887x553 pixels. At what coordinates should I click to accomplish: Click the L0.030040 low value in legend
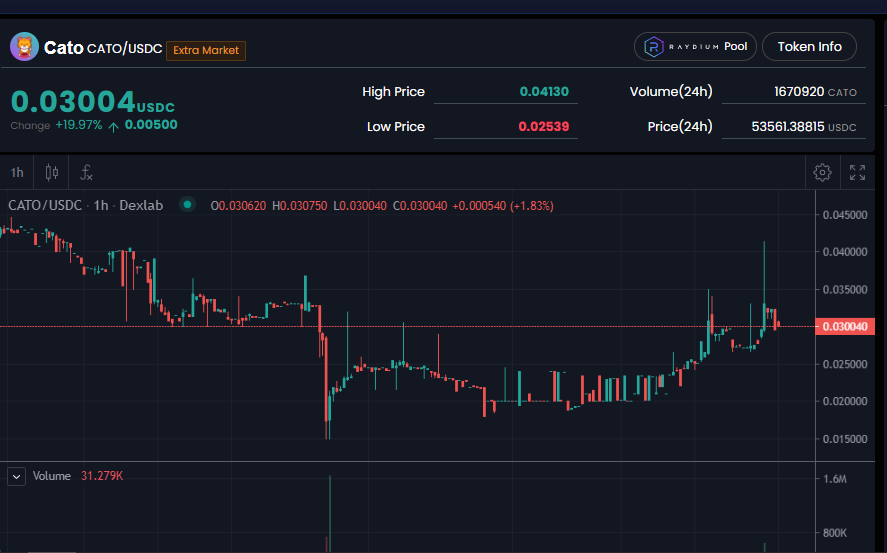point(360,206)
